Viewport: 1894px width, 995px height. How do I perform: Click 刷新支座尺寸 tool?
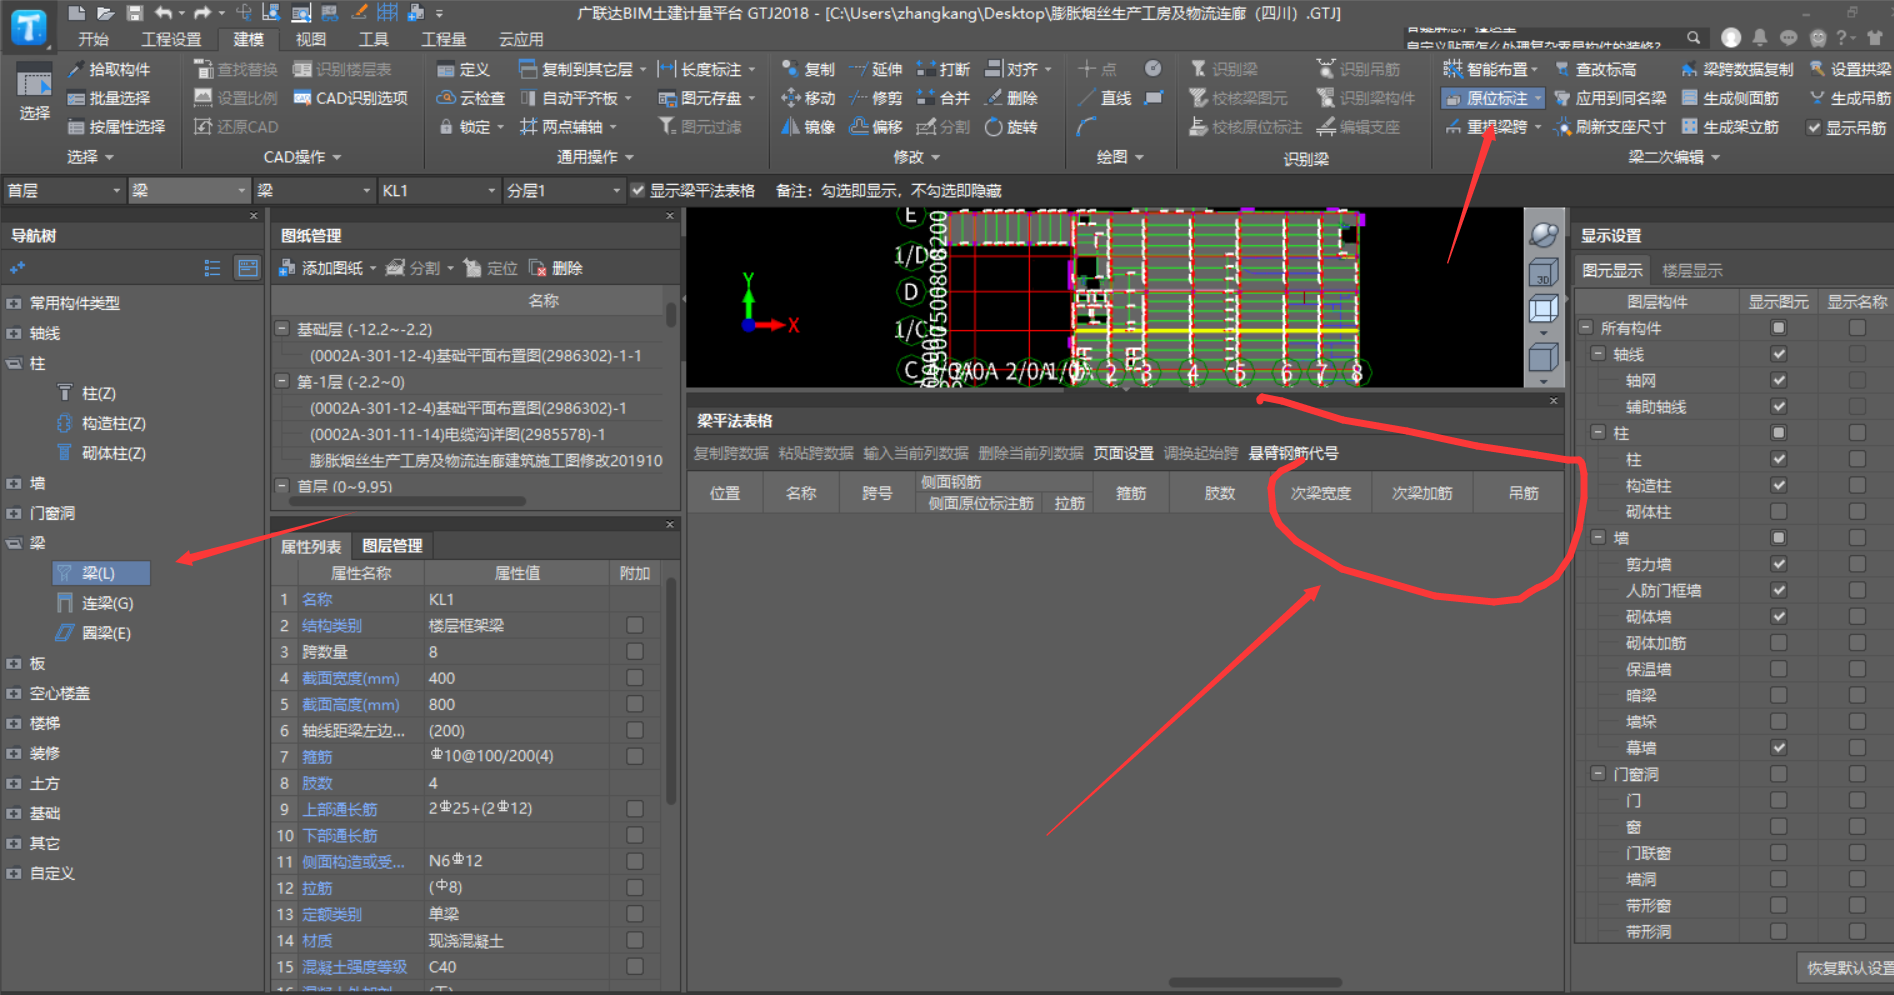[x=1610, y=127]
